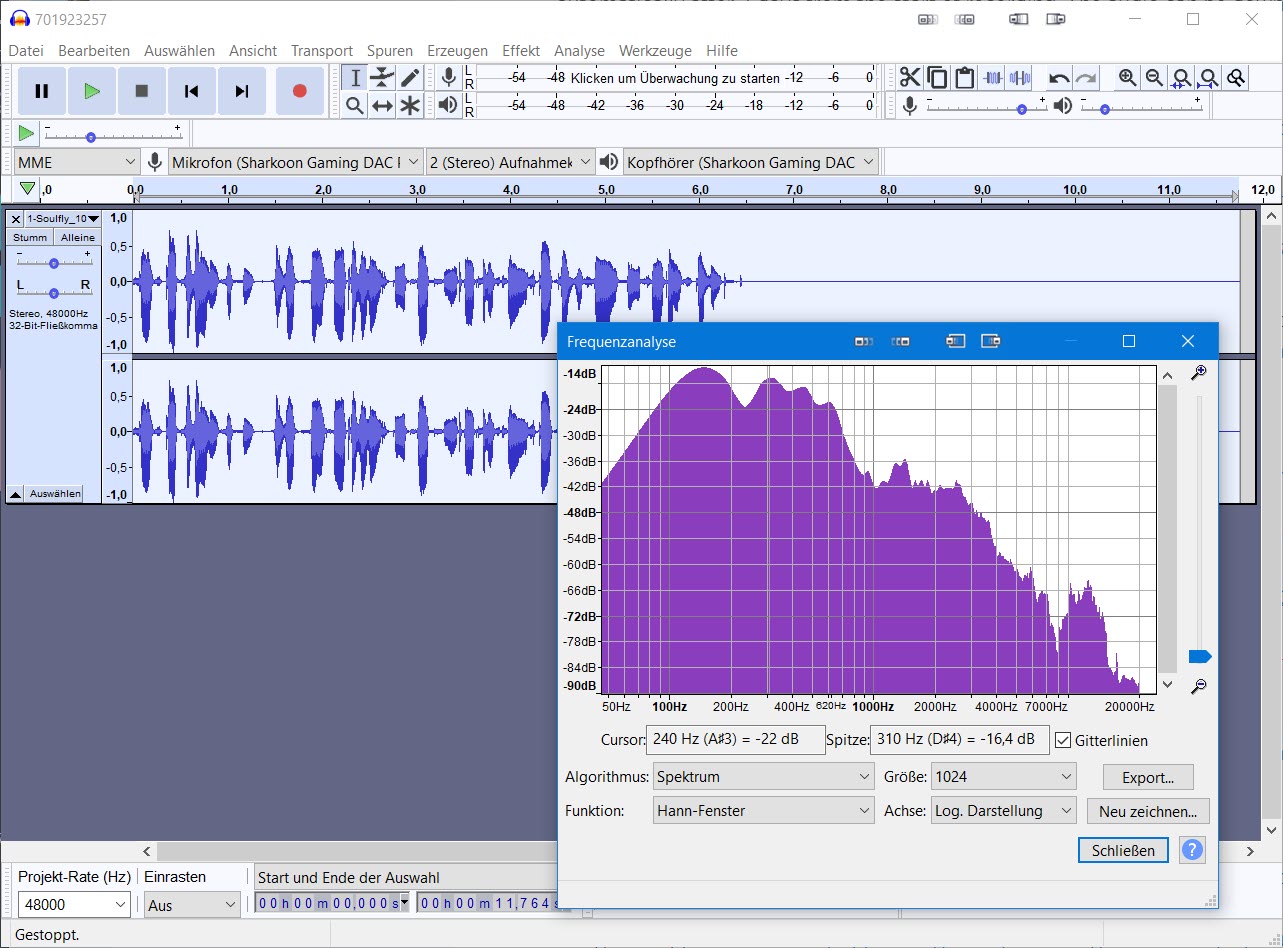
Task: Open the Bearbeiten menu
Action: coord(94,50)
